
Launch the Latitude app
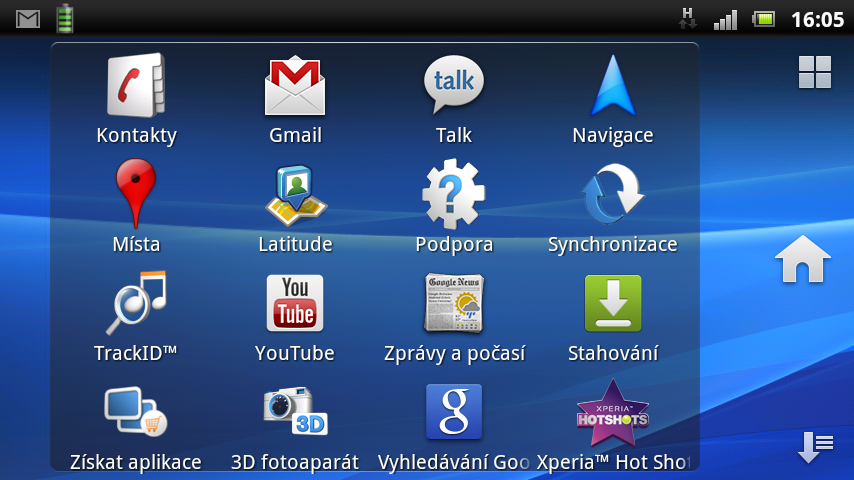point(295,207)
